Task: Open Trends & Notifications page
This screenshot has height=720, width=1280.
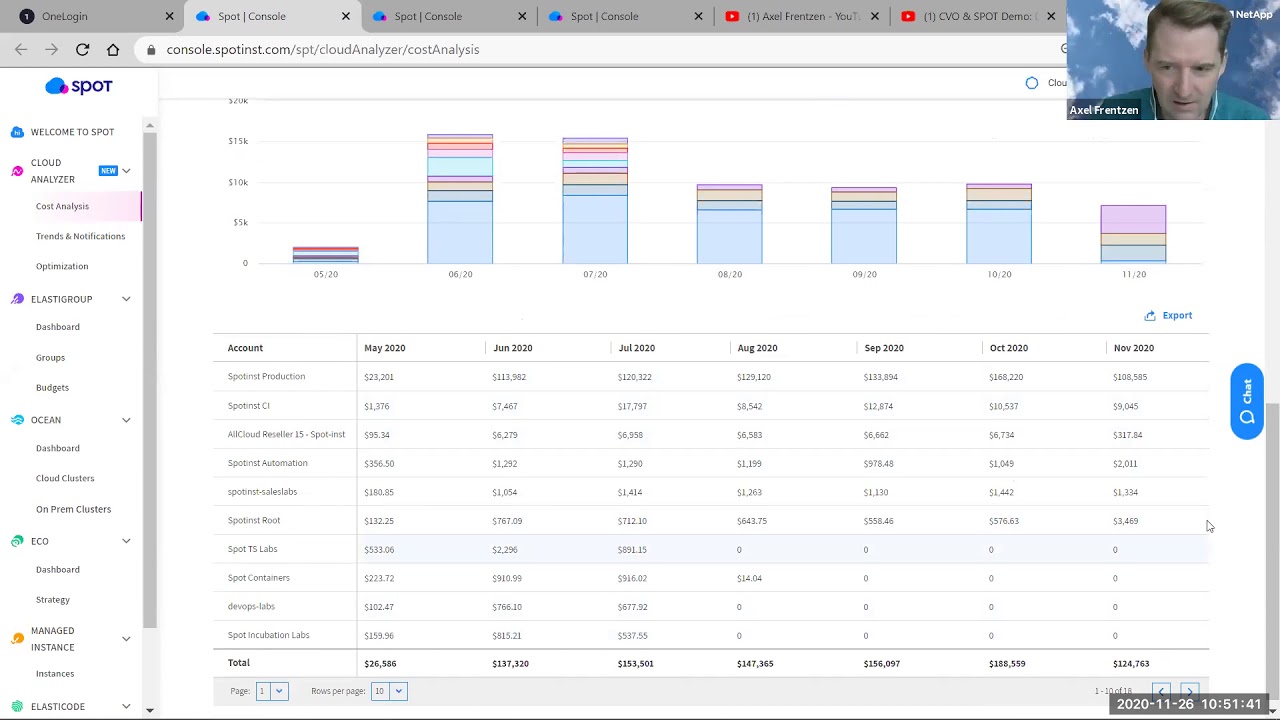Action: pyautogui.click(x=80, y=236)
